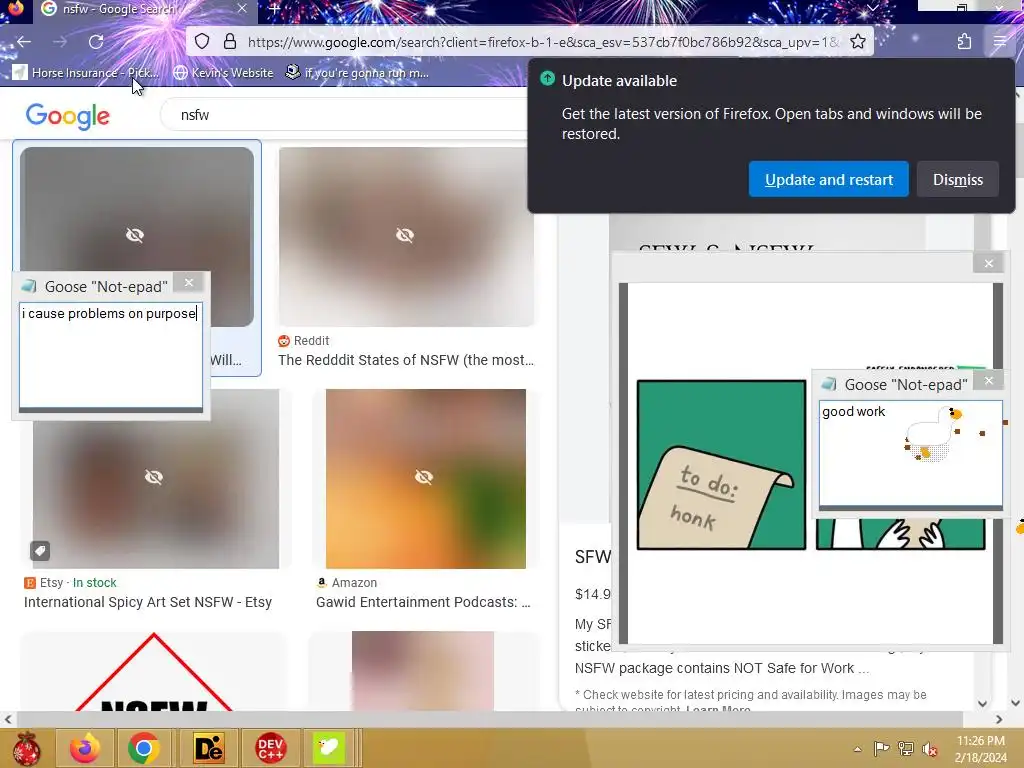Click the Google logo
Screen dimensions: 1024x768
coord(68,116)
